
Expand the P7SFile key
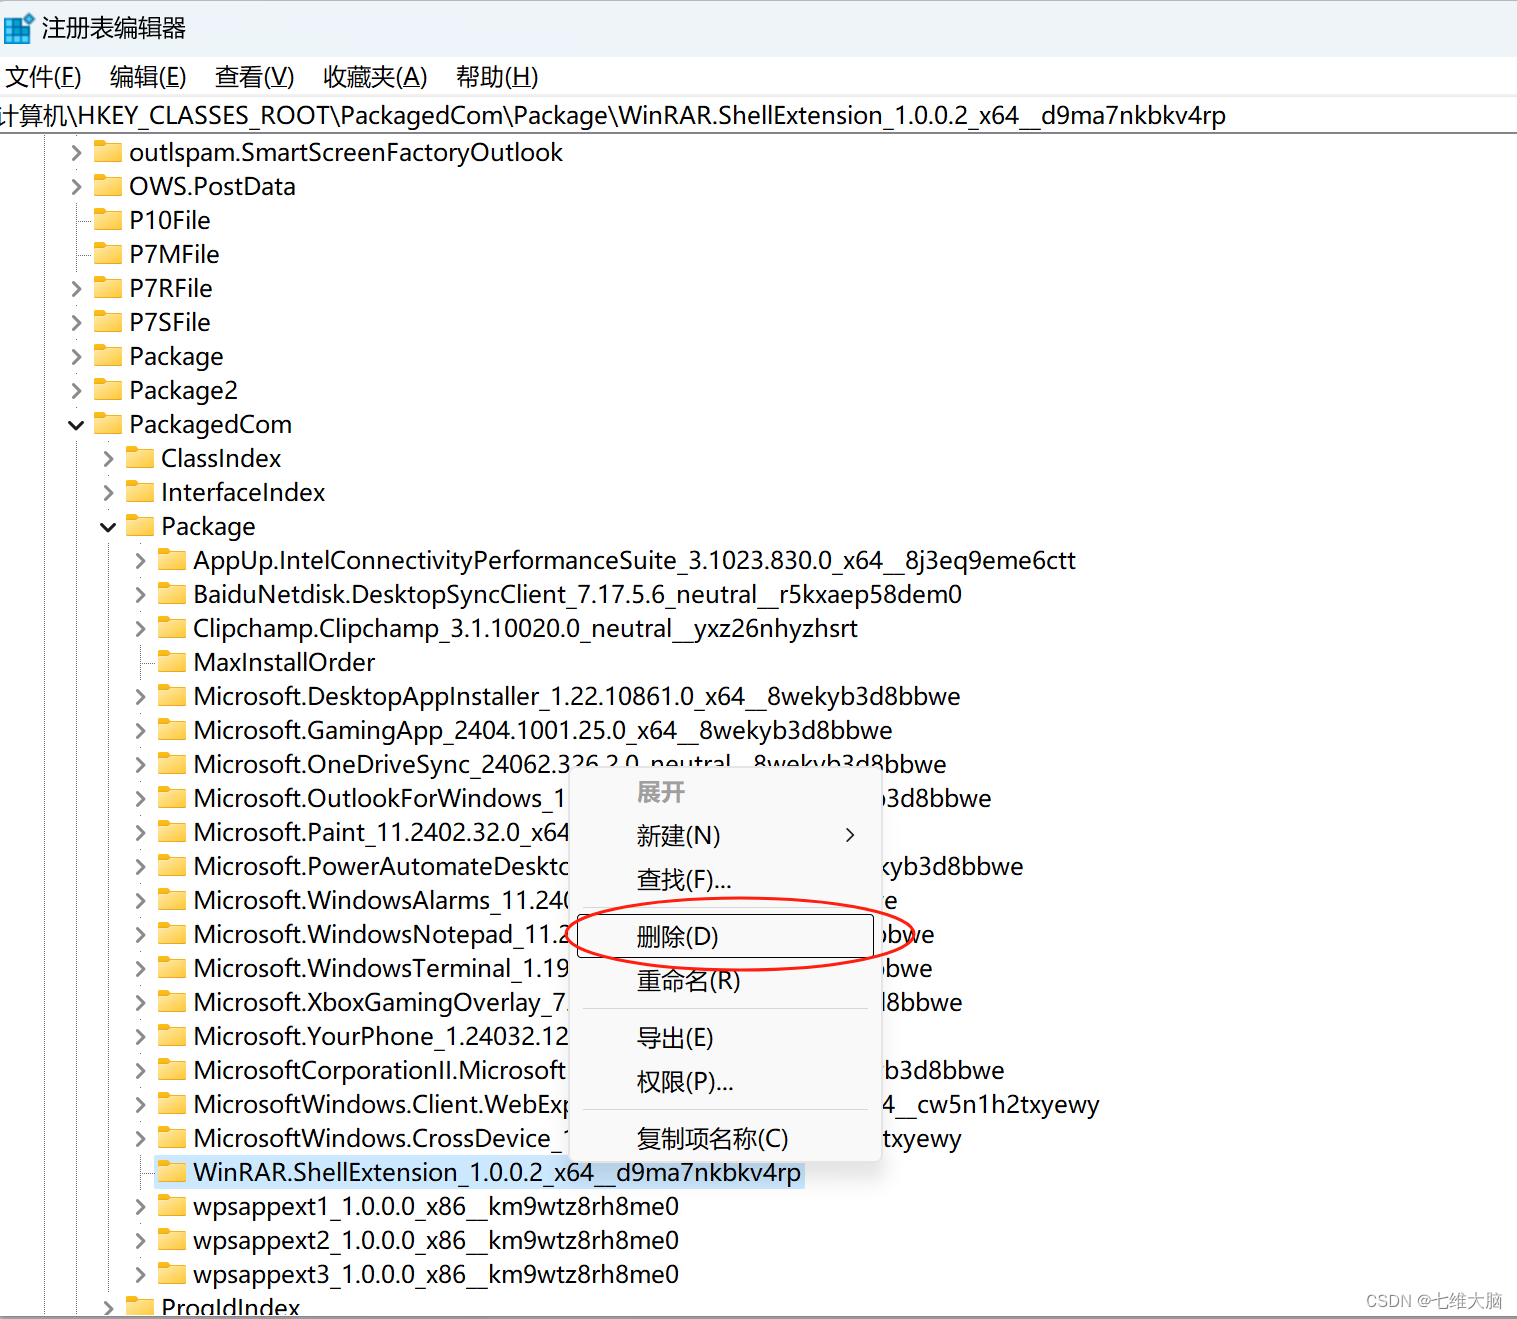tap(76, 323)
